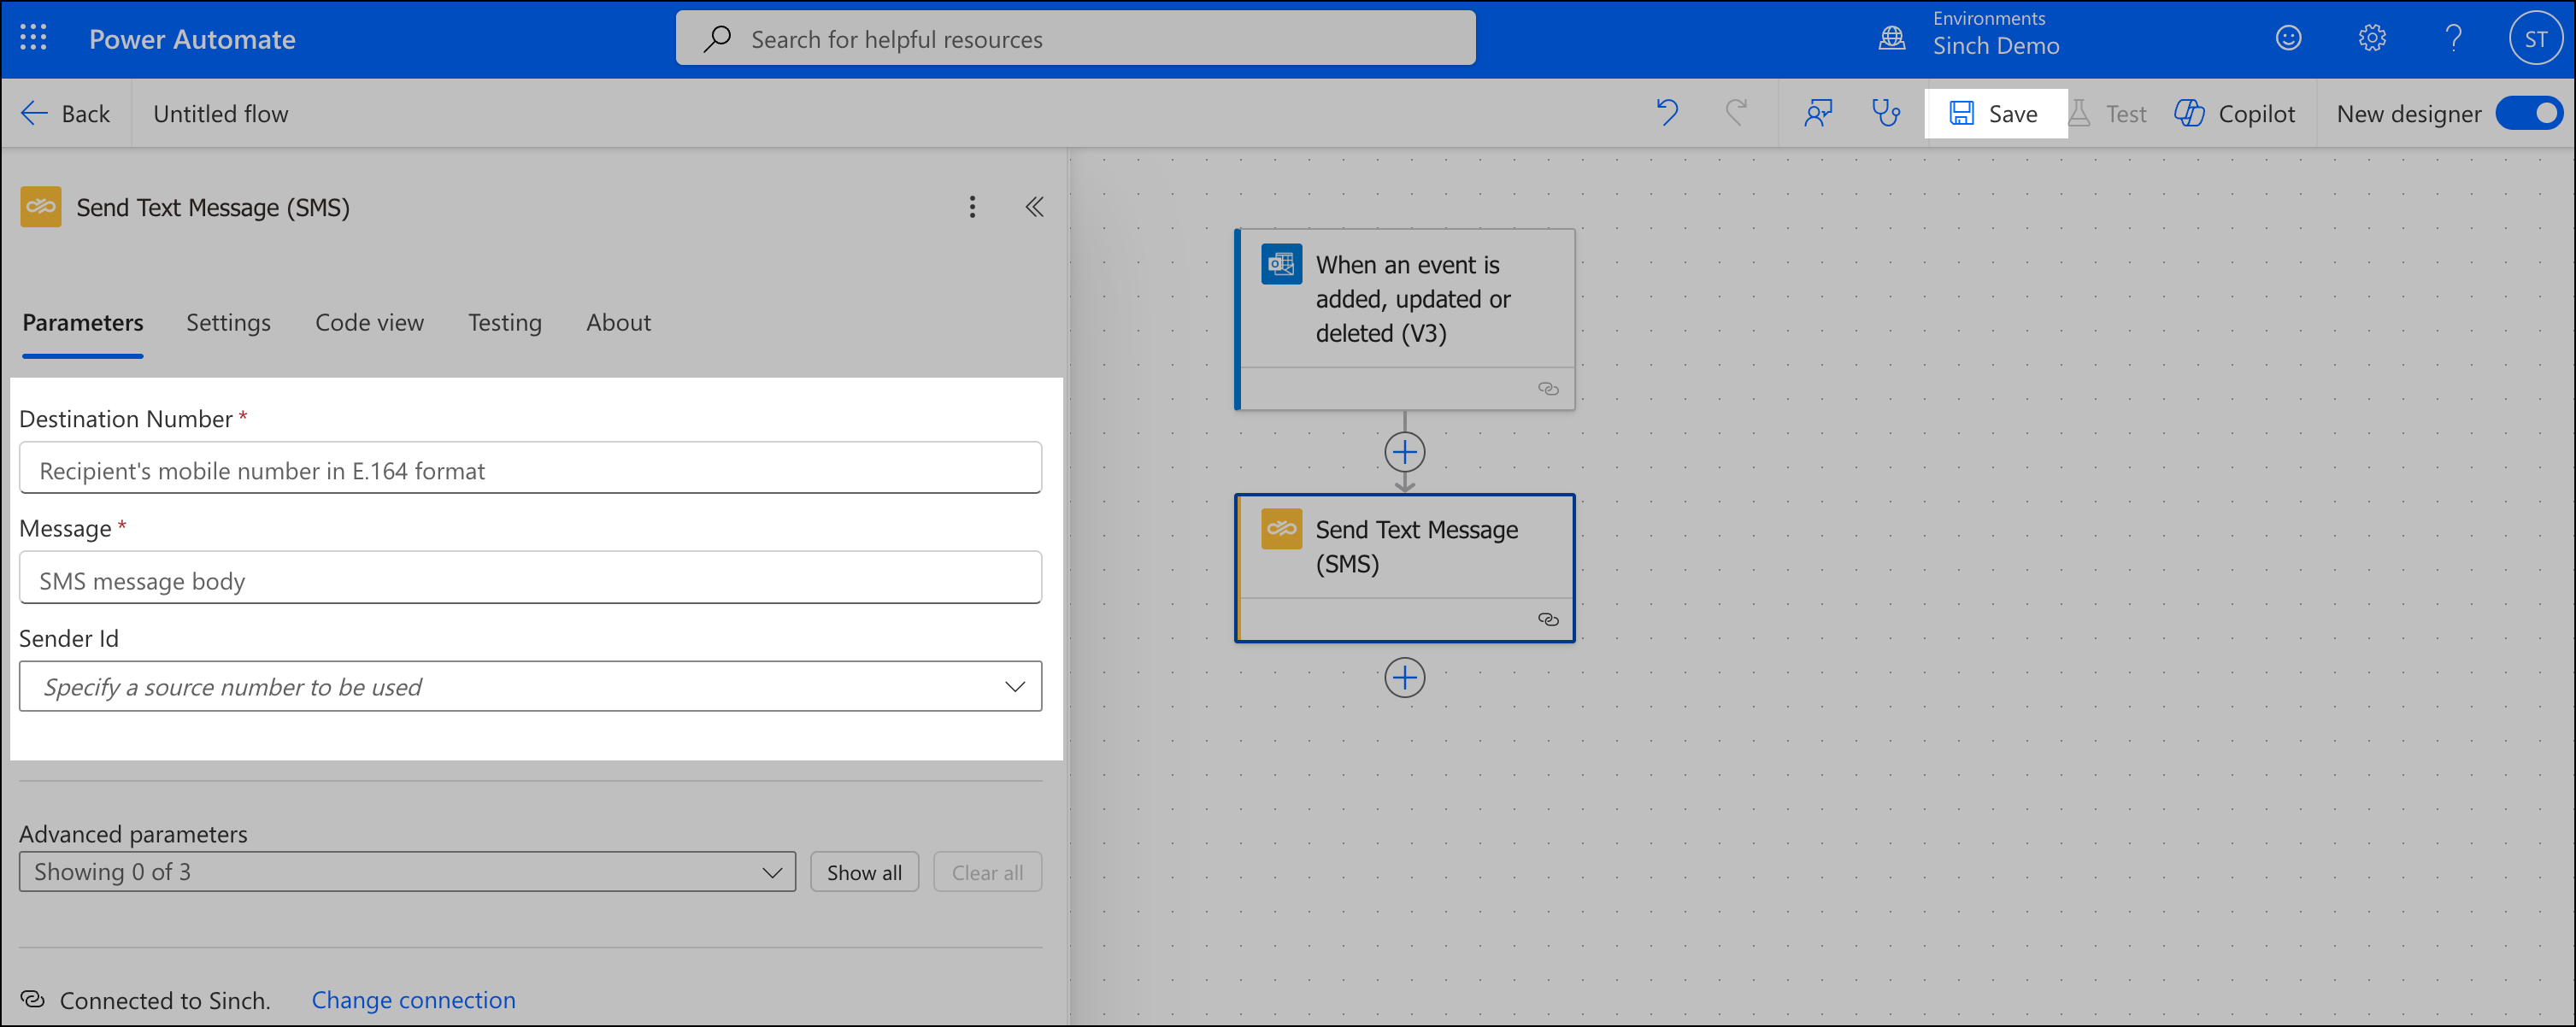Image resolution: width=2576 pixels, height=1027 pixels.
Task: Click the Test flask icon
Action: coord(2079,113)
